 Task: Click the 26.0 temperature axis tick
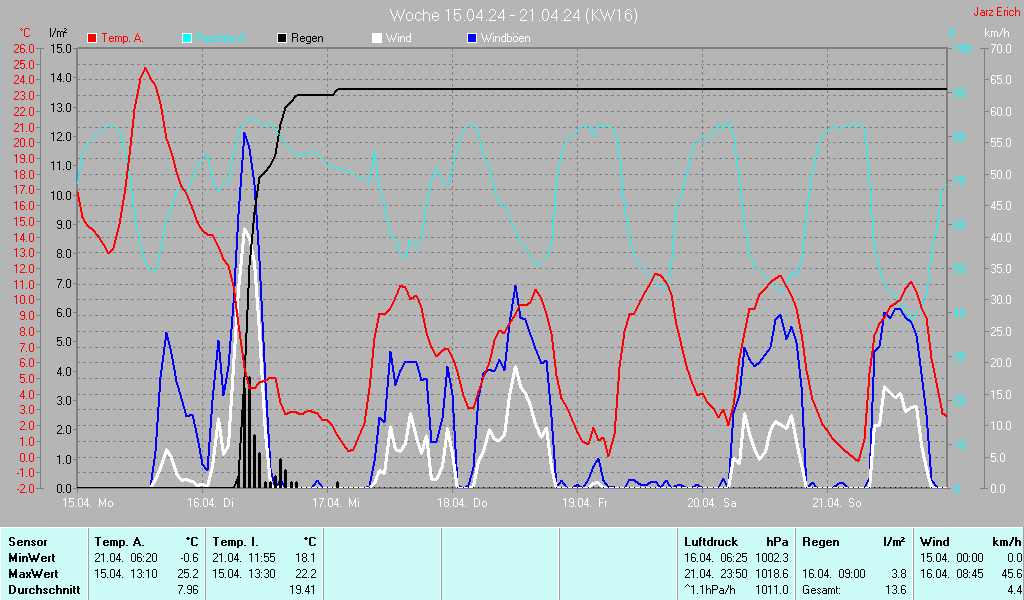pyautogui.click(x=24, y=49)
